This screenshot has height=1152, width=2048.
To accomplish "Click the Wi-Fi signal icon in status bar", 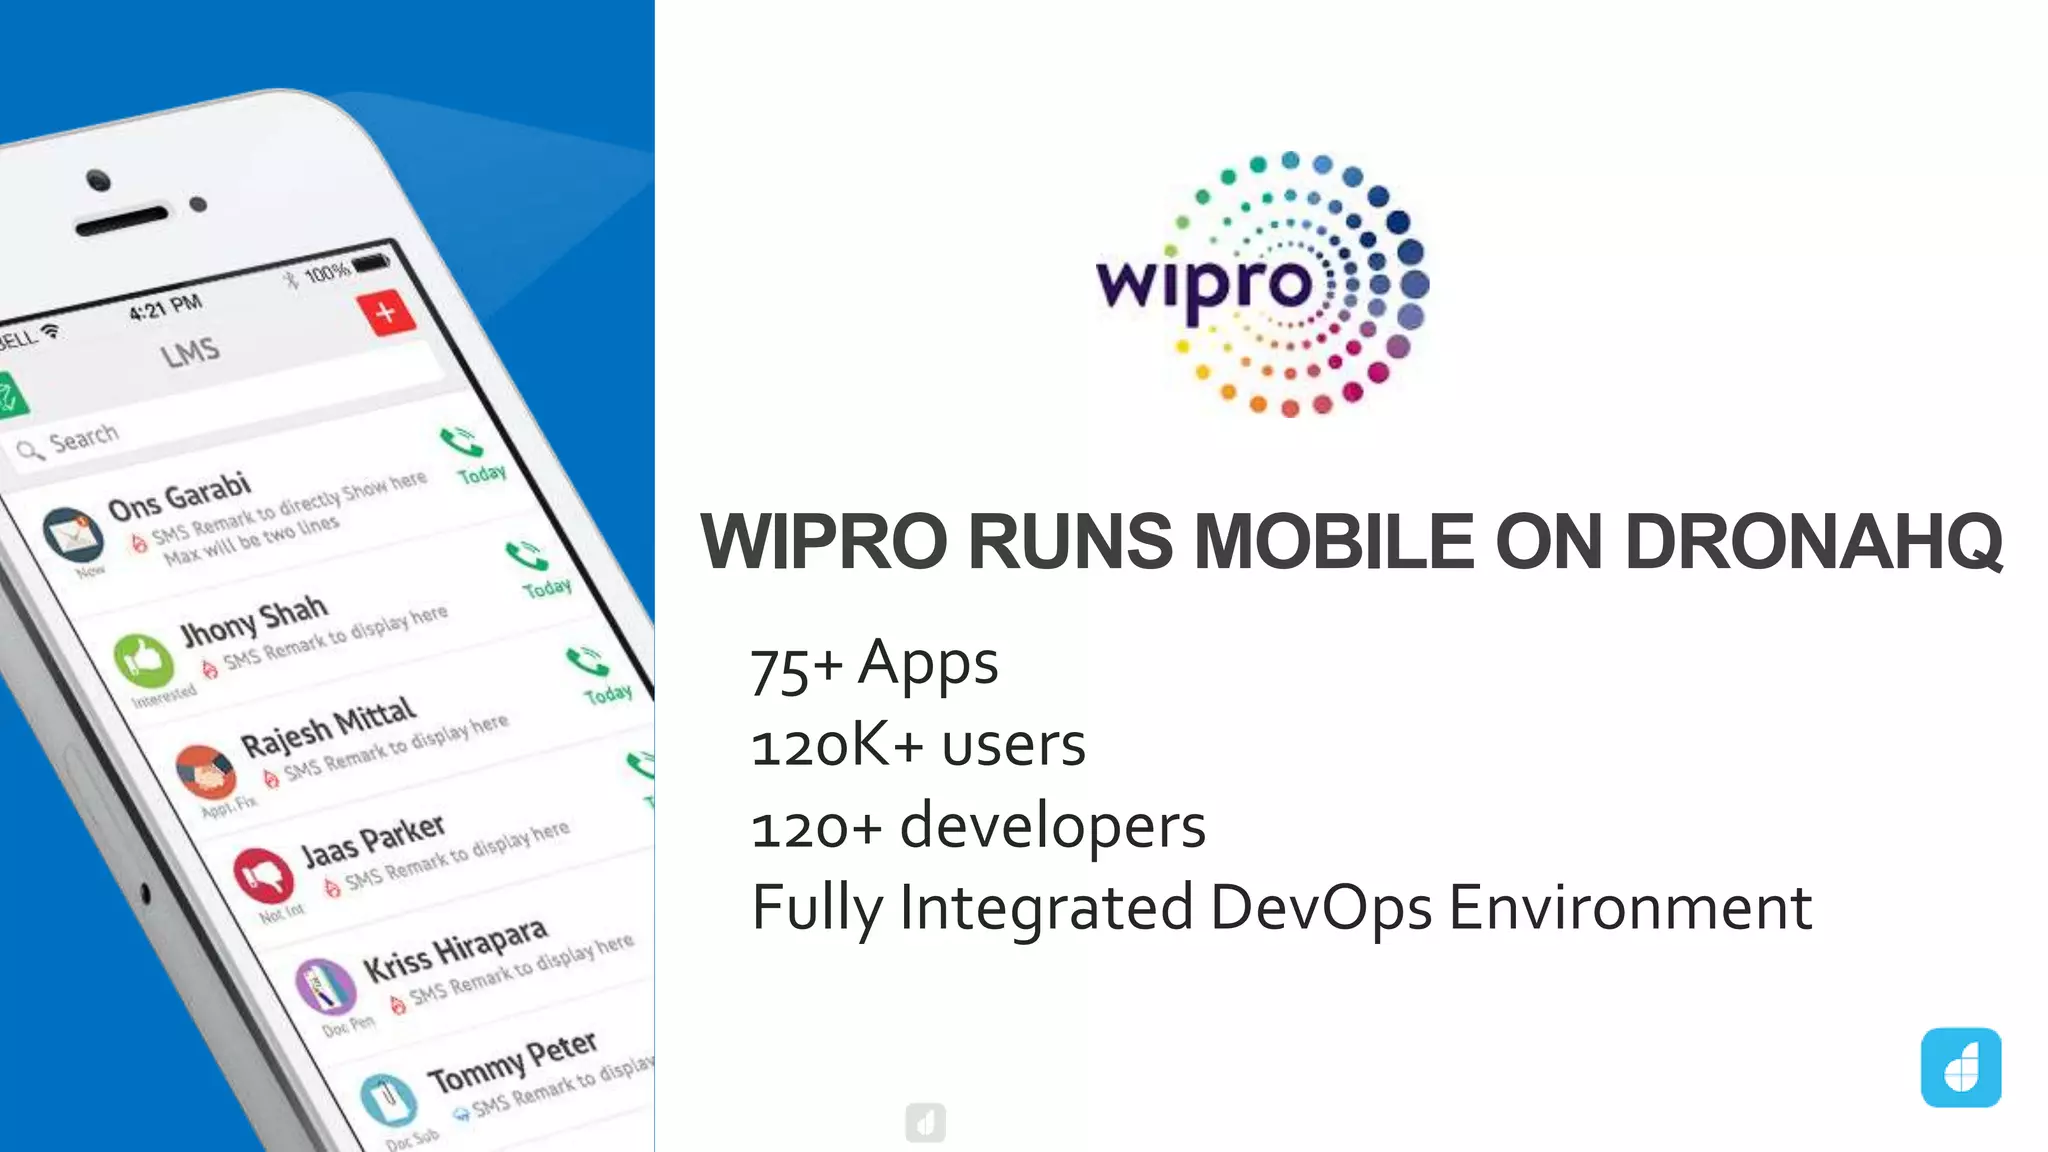I will 49,331.
